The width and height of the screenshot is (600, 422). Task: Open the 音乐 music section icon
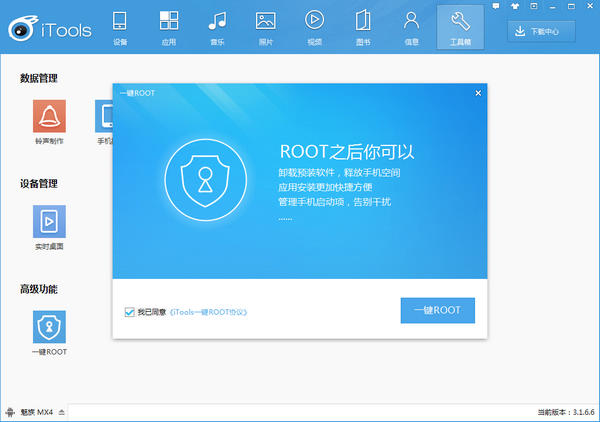[217, 26]
